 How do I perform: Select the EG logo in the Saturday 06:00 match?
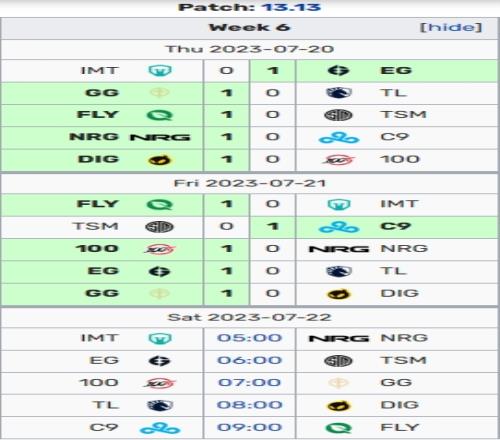(x=160, y=361)
